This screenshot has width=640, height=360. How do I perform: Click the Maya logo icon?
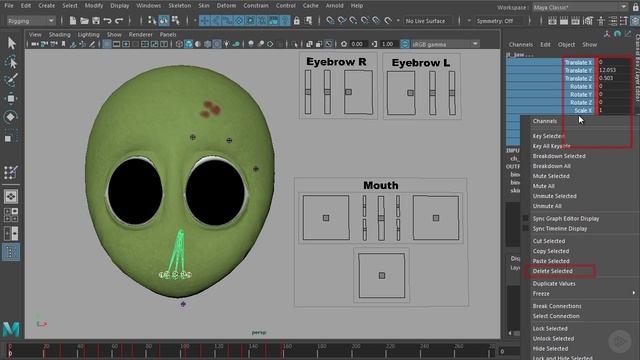coord(11,329)
